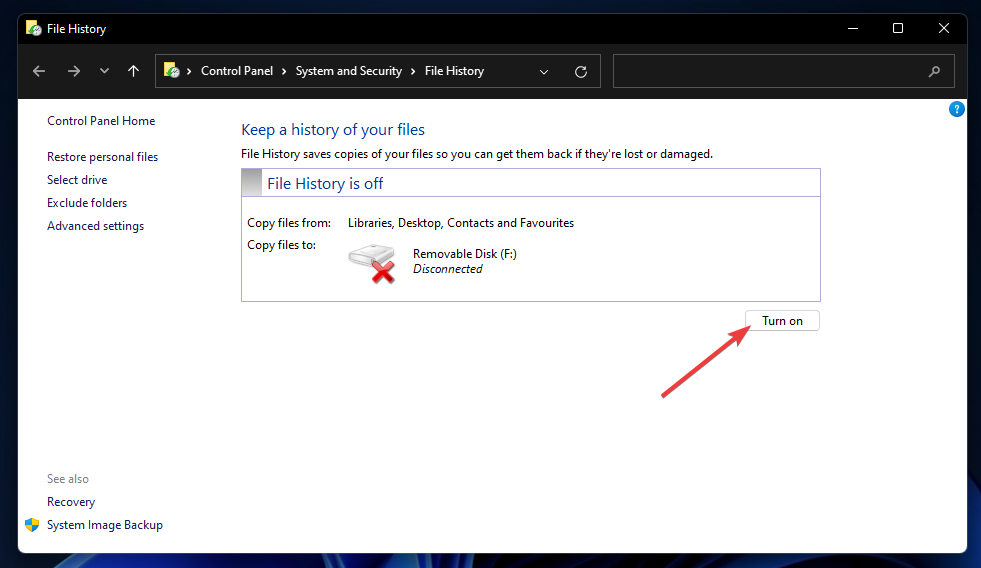The height and width of the screenshot is (568, 981).
Task: Open Control Panel Home link
Action: coord(101,121)
